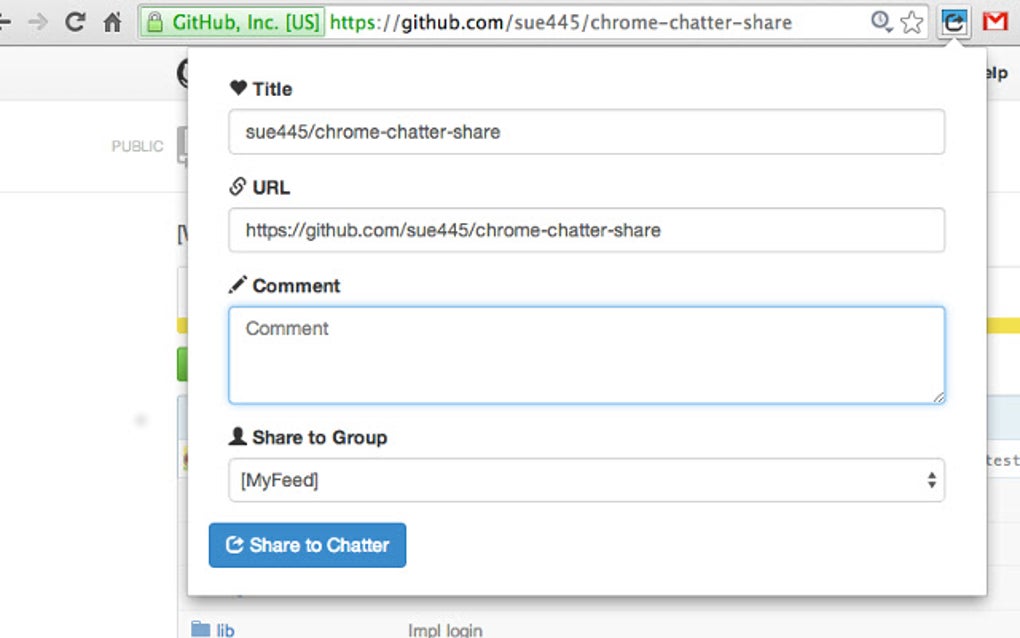The width and height of the screenshot is (1020, 638).
Task: Click the magnifier zoom icon in address bar
Action: (882, 21)
